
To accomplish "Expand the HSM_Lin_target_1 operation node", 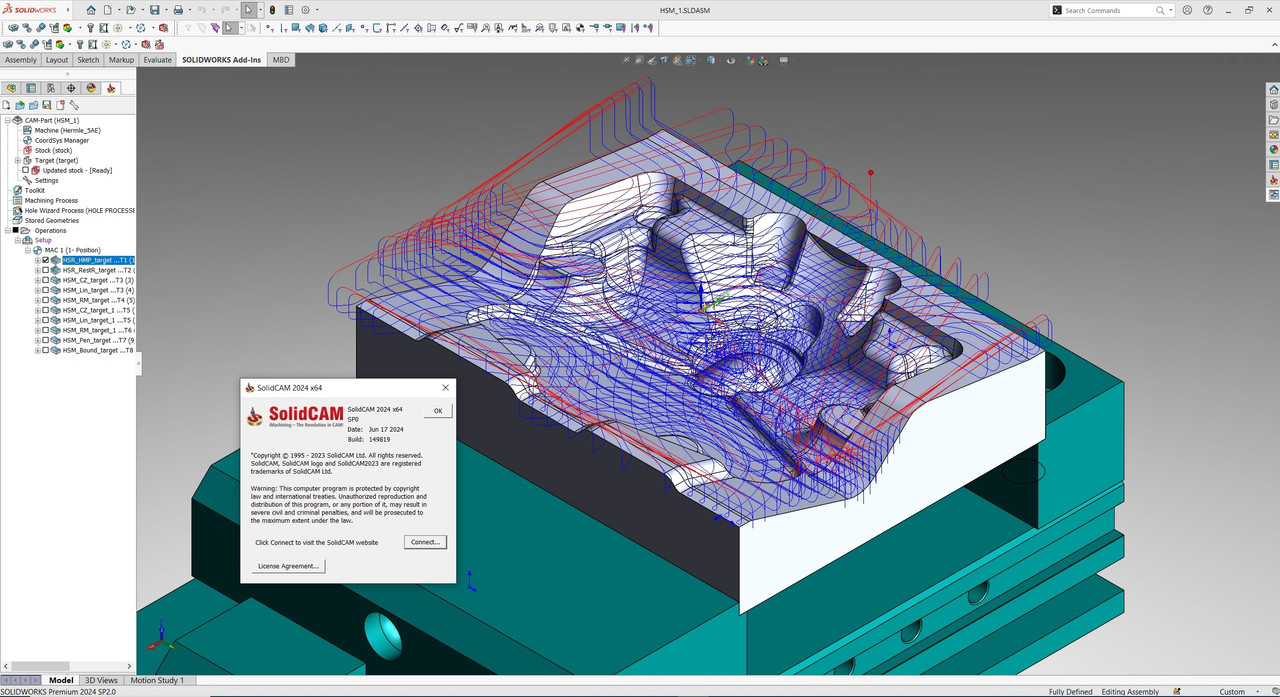I will tap(38, 320).
